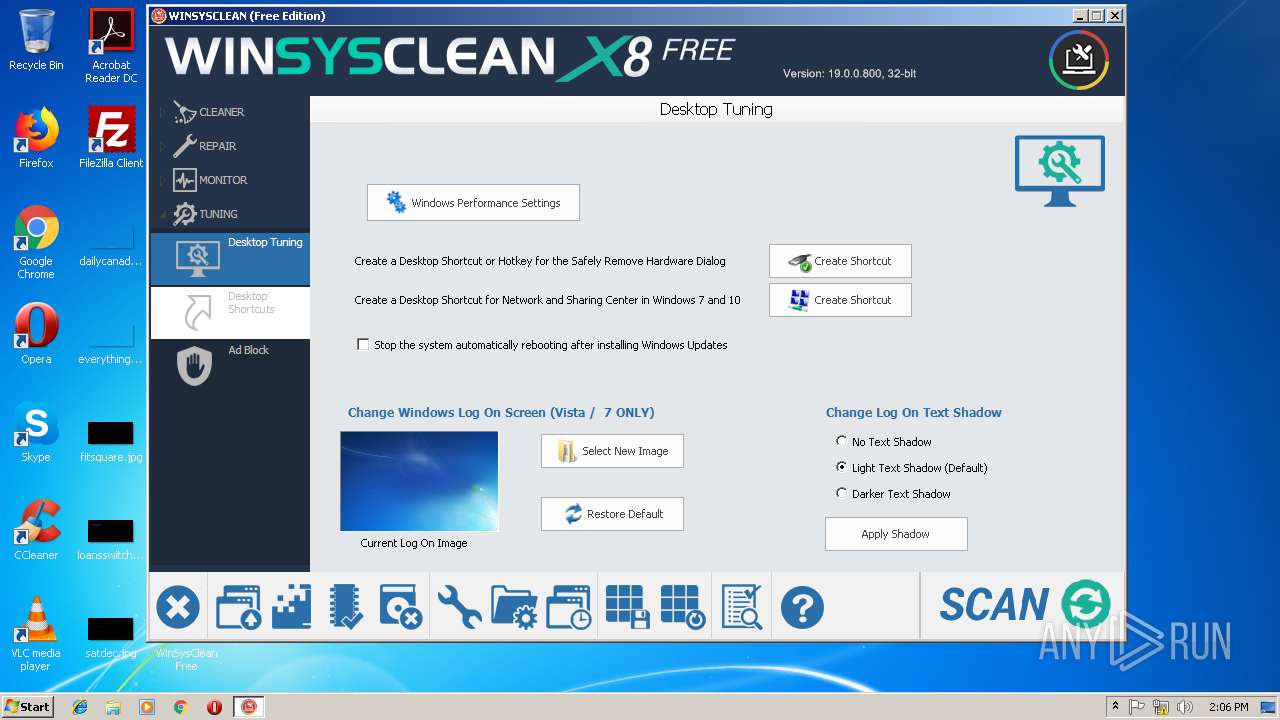Click the Desktop Tuning page title
Screen dimensions: 1280x720
coord(716,109)
